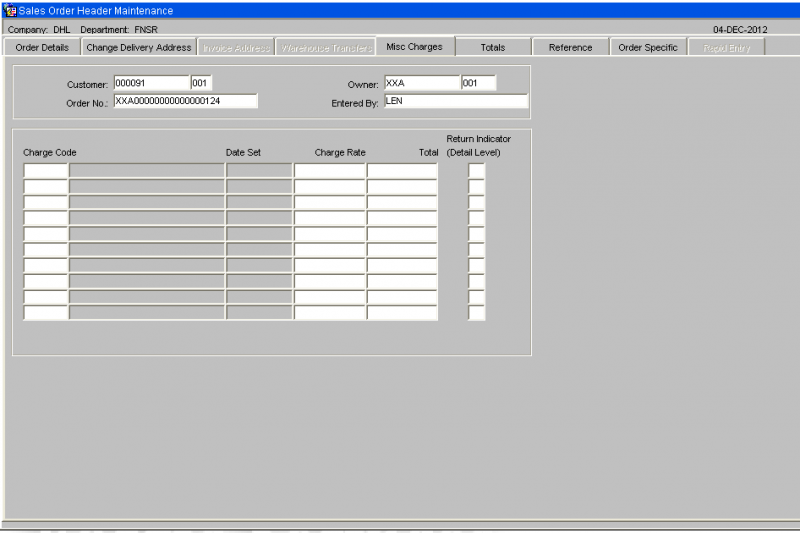This screenshot has width=800, height=533.
Task: Tick the sixth row Return Indicator box
Action: [x=476, y=249]
